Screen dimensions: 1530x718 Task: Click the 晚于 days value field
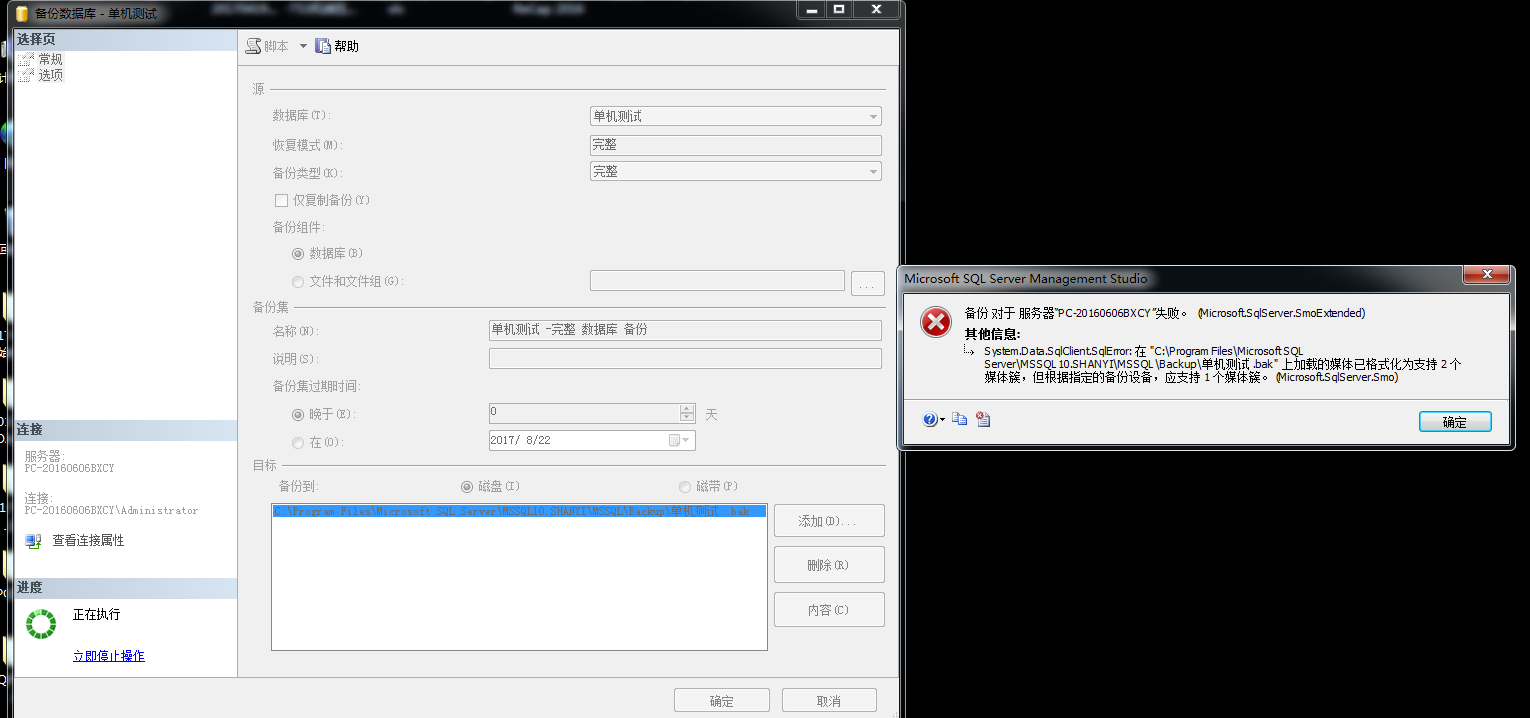583,413
